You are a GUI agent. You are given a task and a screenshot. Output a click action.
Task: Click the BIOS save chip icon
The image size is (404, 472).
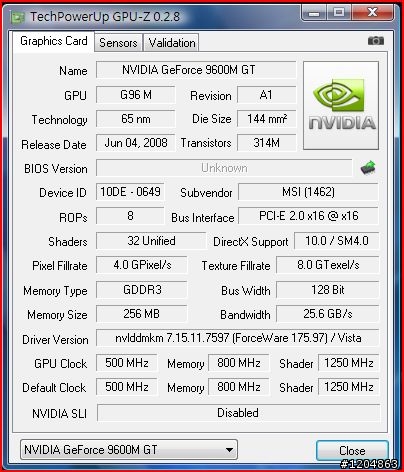368,168
